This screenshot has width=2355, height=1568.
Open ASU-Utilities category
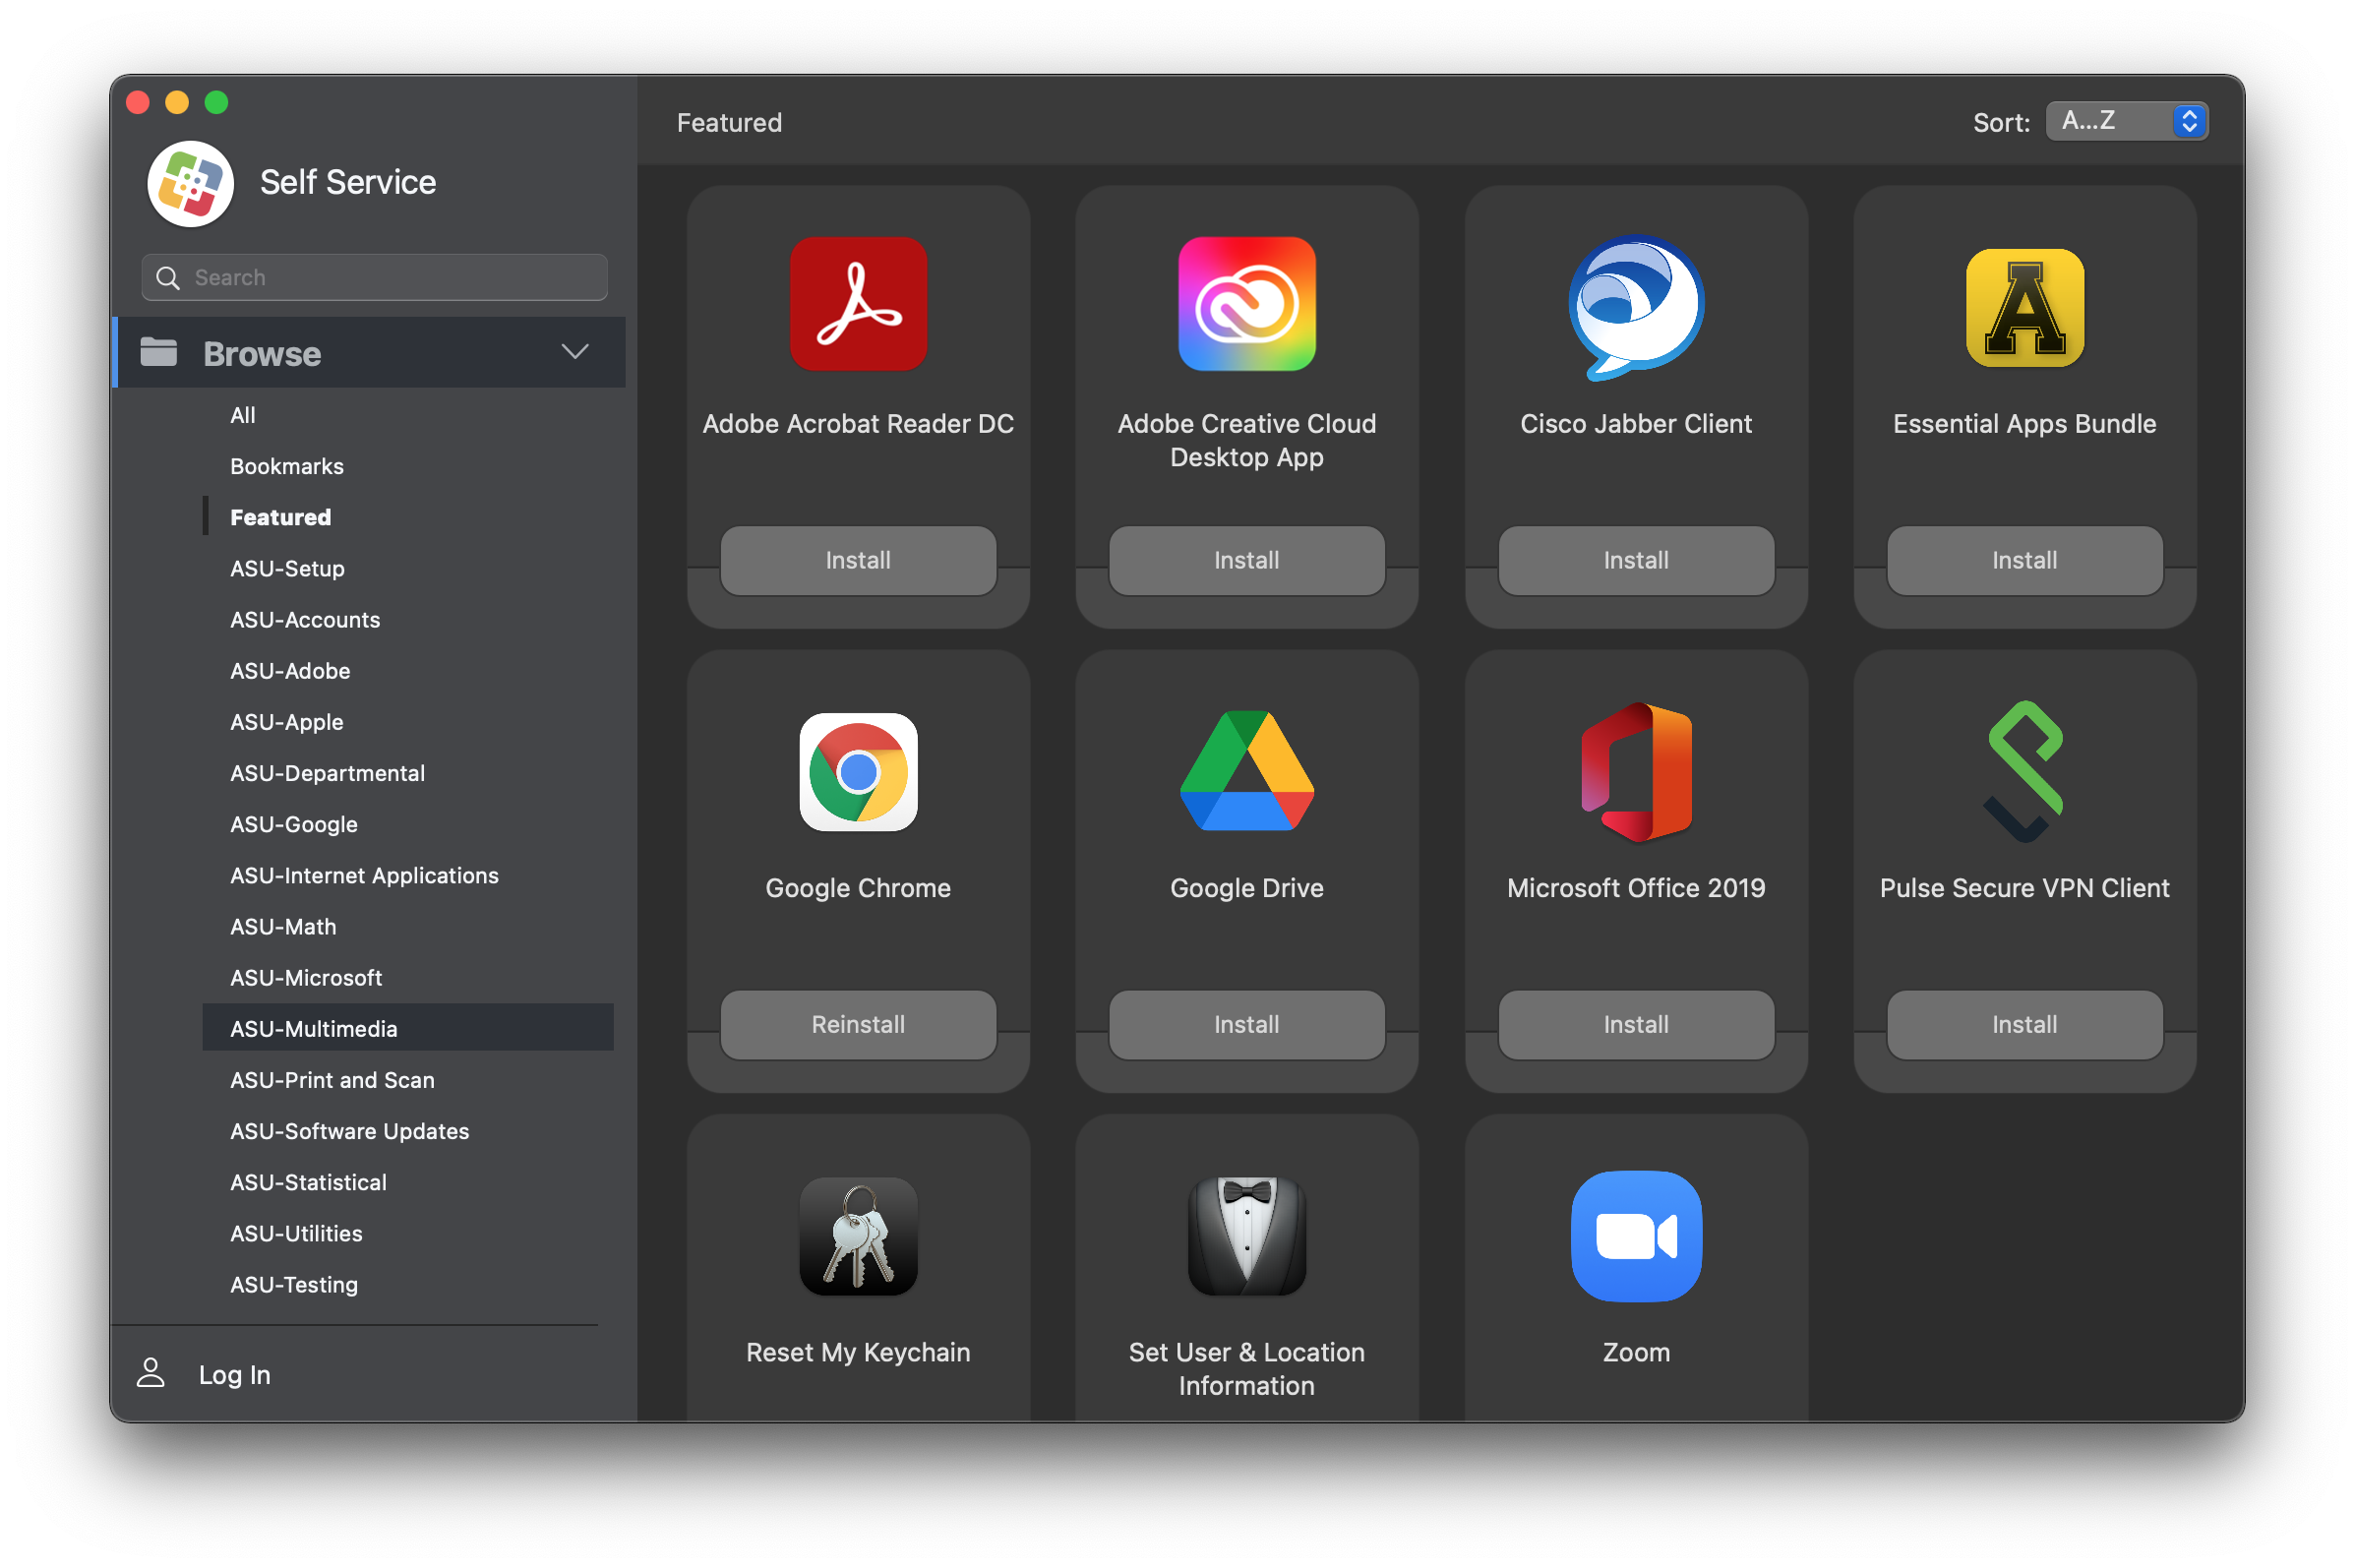coord(296,1232)
